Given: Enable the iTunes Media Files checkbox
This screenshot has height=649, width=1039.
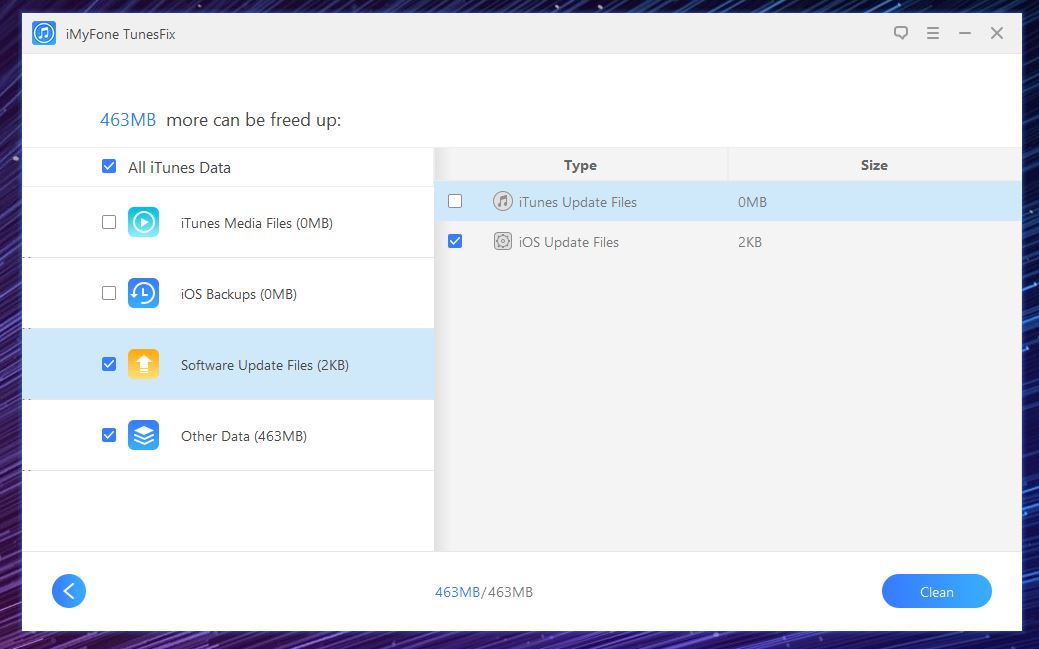Looking at the screenshot, I should coord(109,222).
